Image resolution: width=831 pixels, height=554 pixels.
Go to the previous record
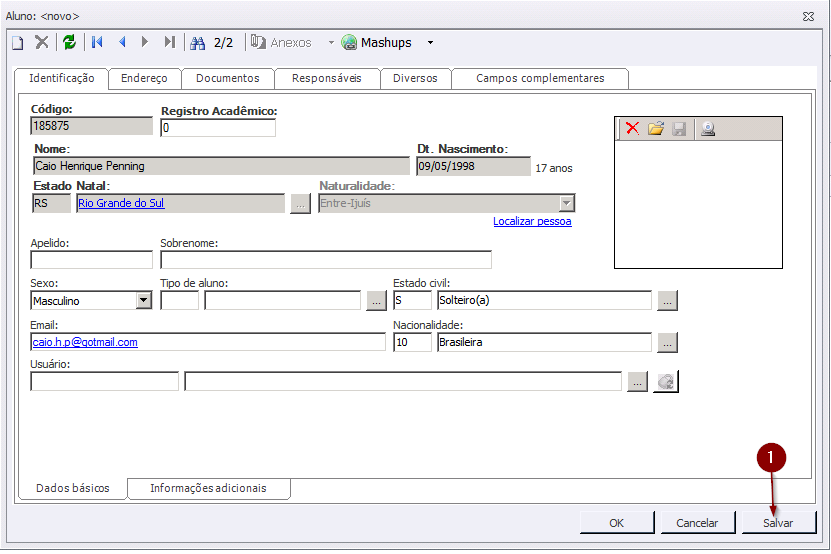[122, 43]
